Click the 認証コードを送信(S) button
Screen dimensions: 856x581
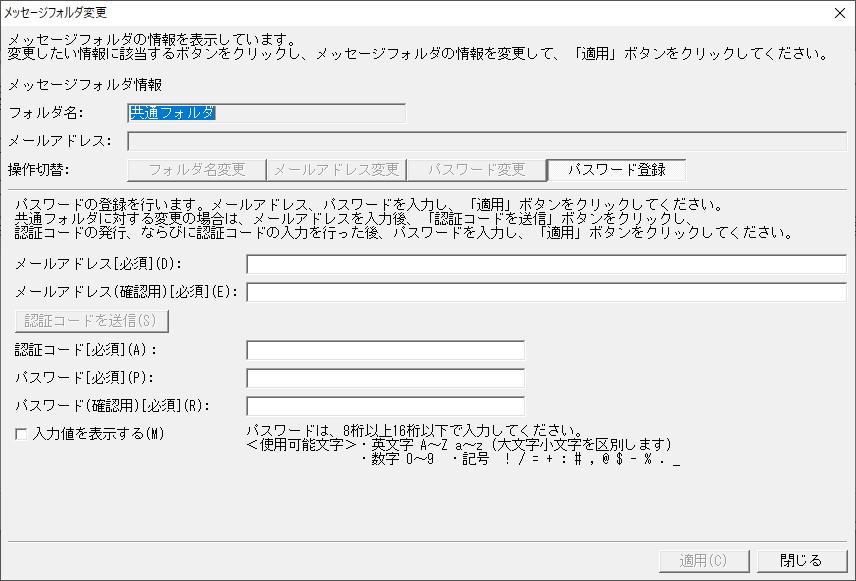pos(92,321)
